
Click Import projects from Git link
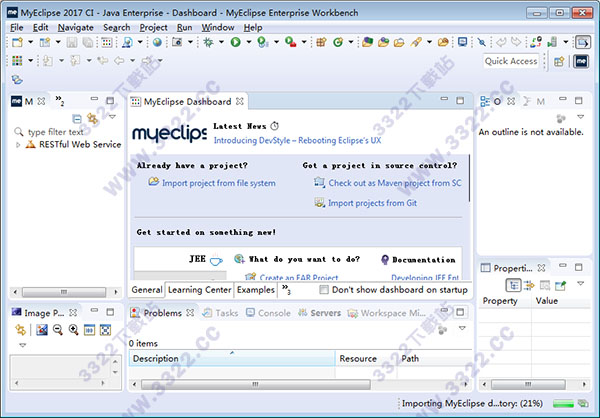point(372,203)
